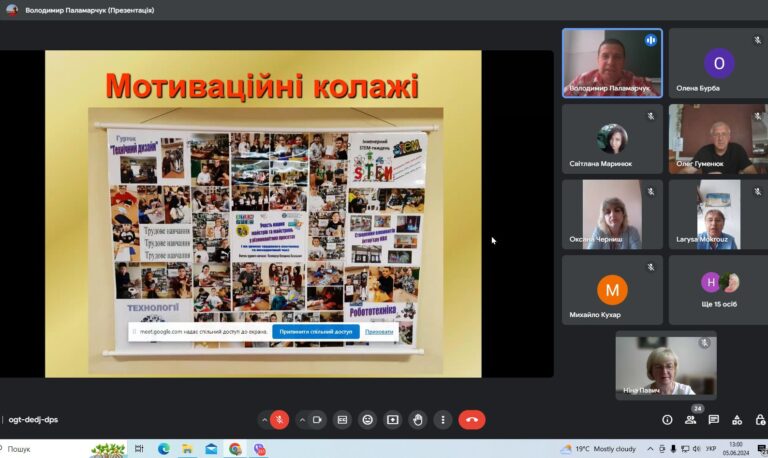Turn on closed captions
Image resolution: width=768 pixels, height=458 pixels.
click(342, 420)
